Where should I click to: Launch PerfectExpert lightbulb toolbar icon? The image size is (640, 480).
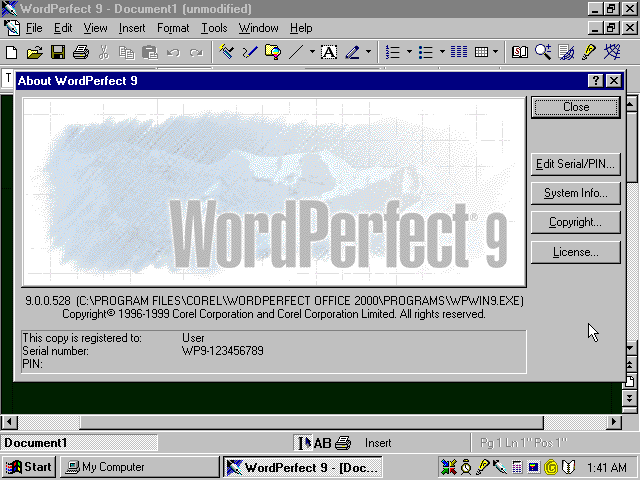(x=589, y=52)
